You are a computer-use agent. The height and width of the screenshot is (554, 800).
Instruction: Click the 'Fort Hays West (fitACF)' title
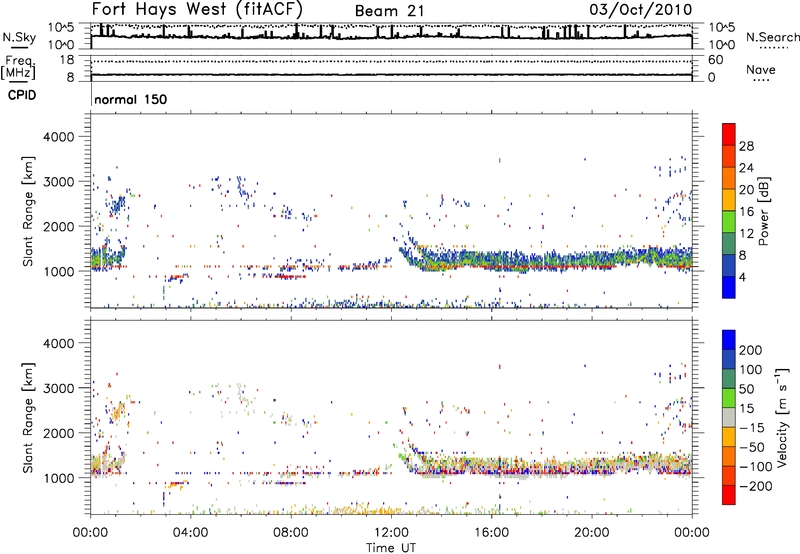tap(197, 9)
